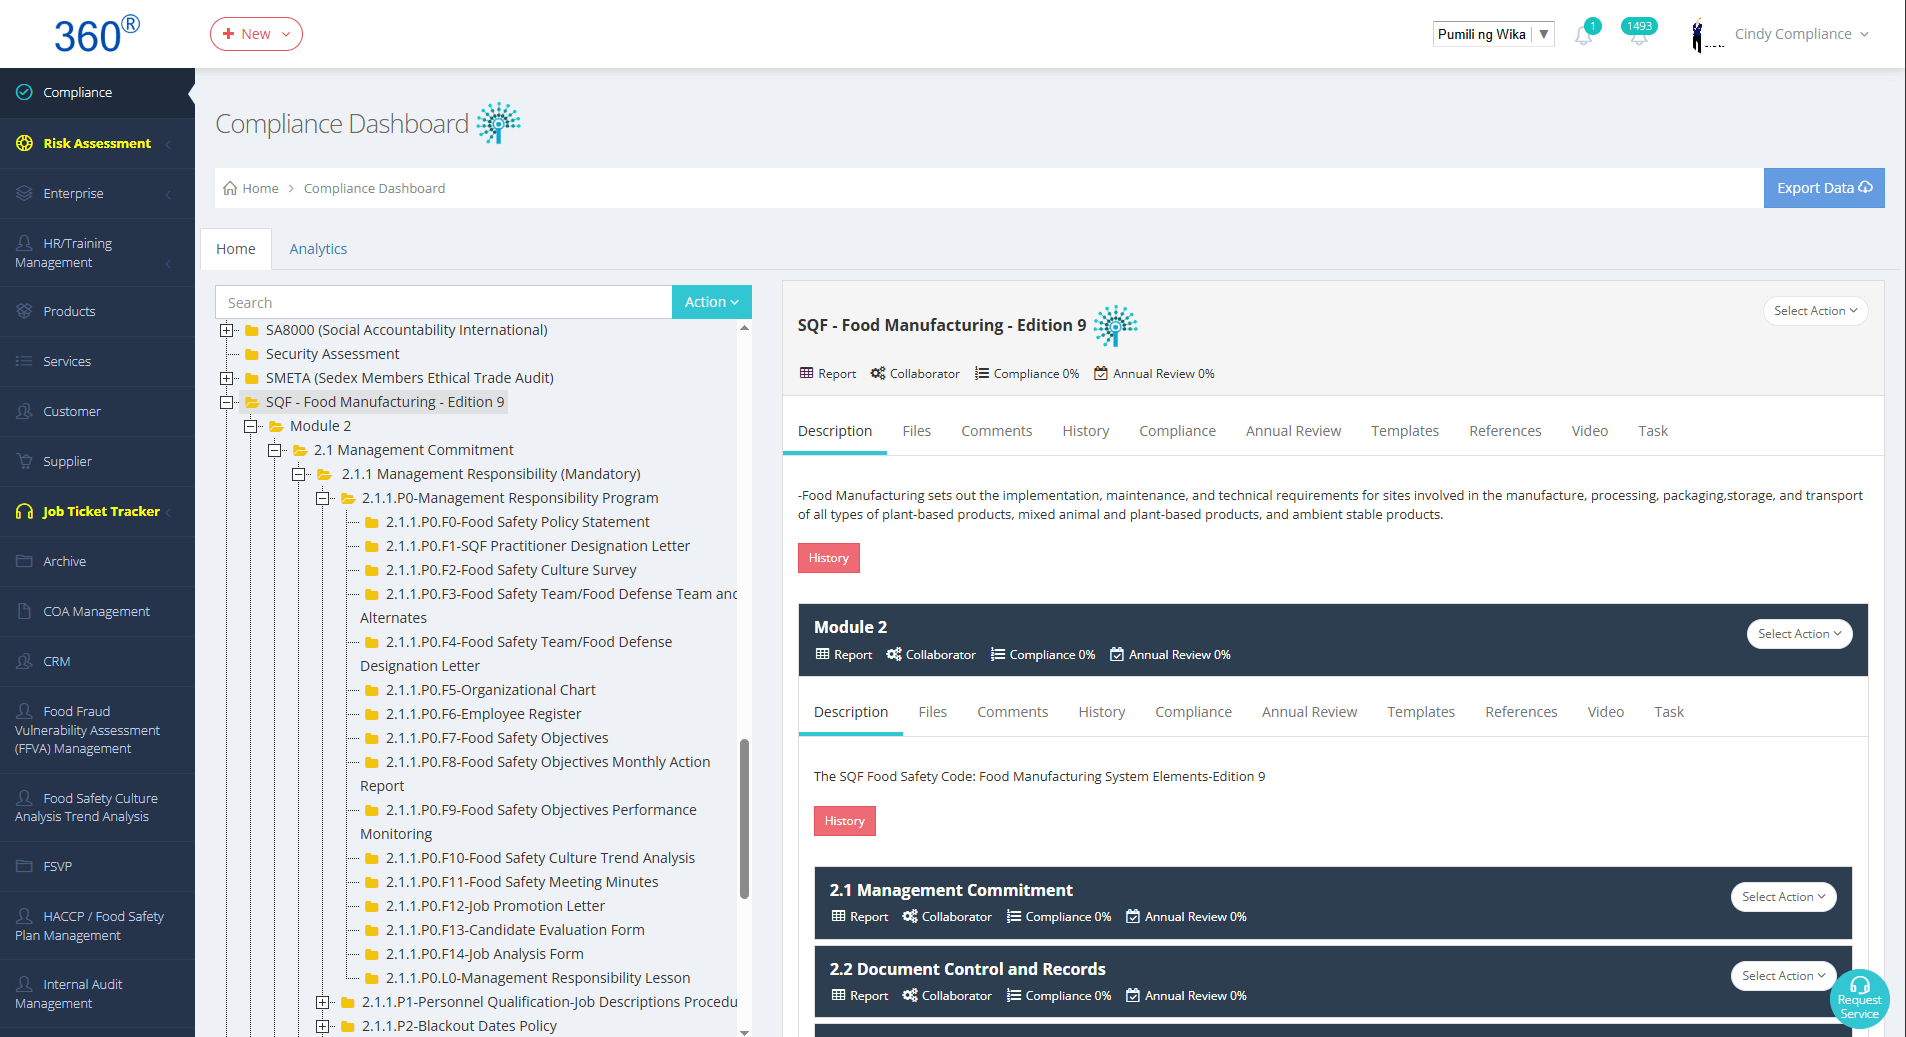1906x1037 pixels.
Task: Open the Files tab of SQF panel
Action: [916, 431]
